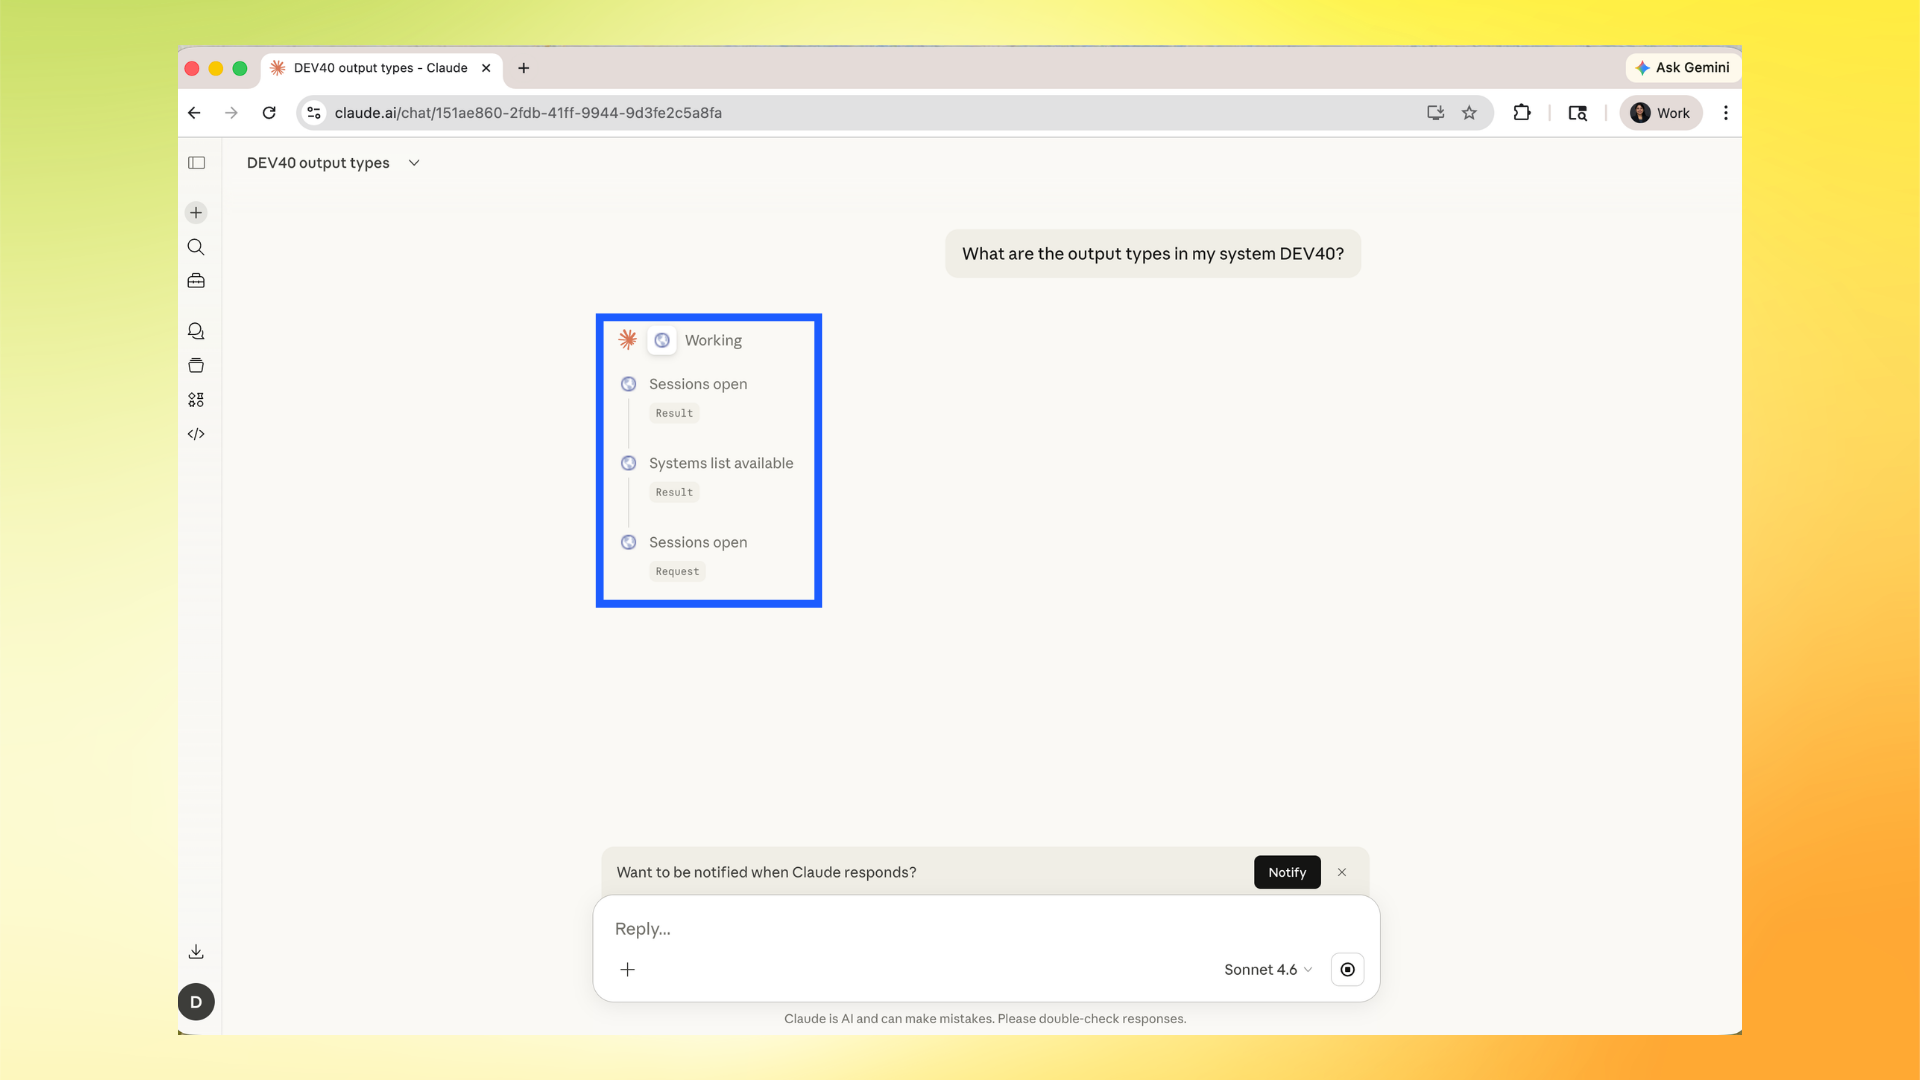The width and height of the screenshot is (1920, 1080).
Task: Open the projects archive icon
Action: click(196, 365)
